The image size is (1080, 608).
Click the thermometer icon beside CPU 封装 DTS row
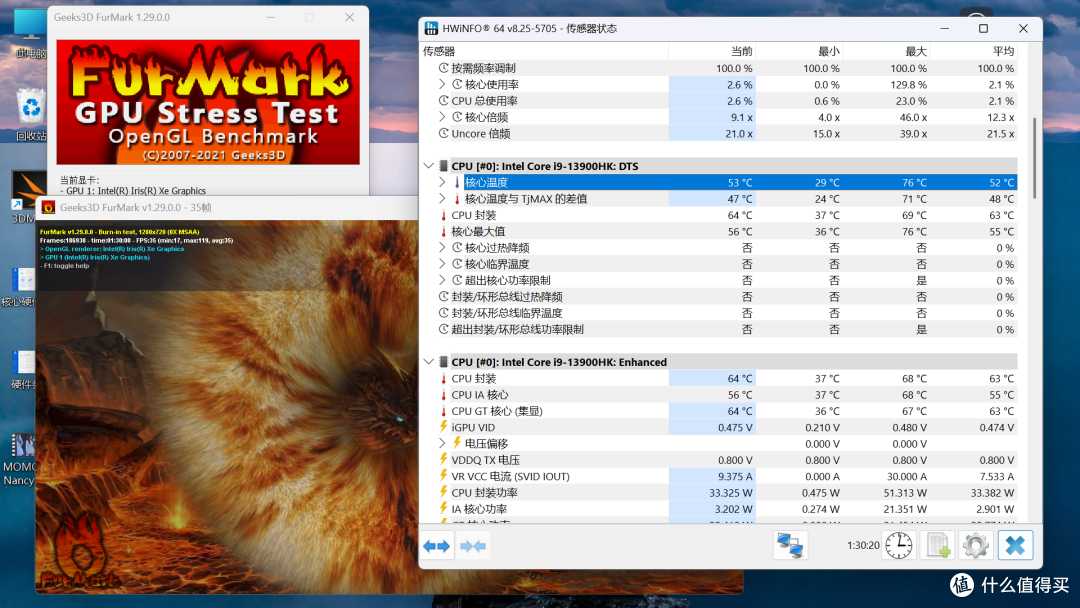444,215
